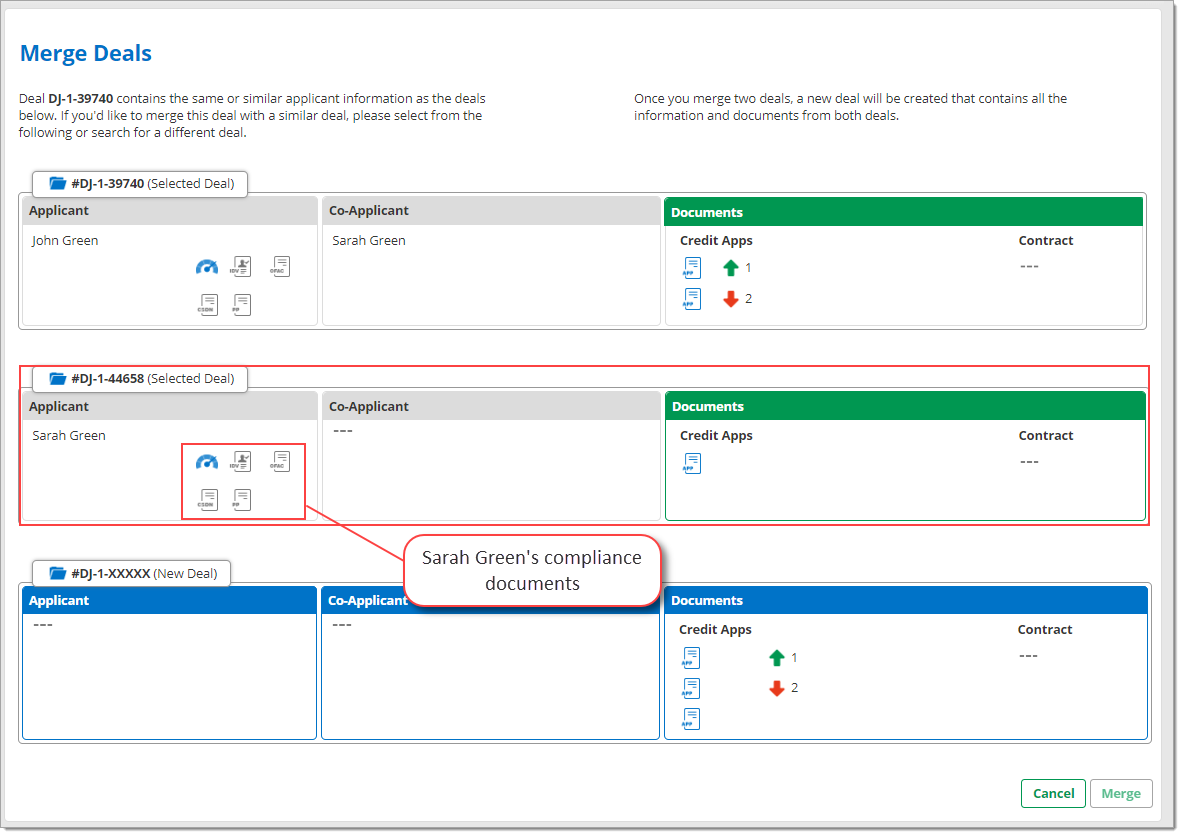Click the blue Applicant header of New Deal

tap(169, 600)
